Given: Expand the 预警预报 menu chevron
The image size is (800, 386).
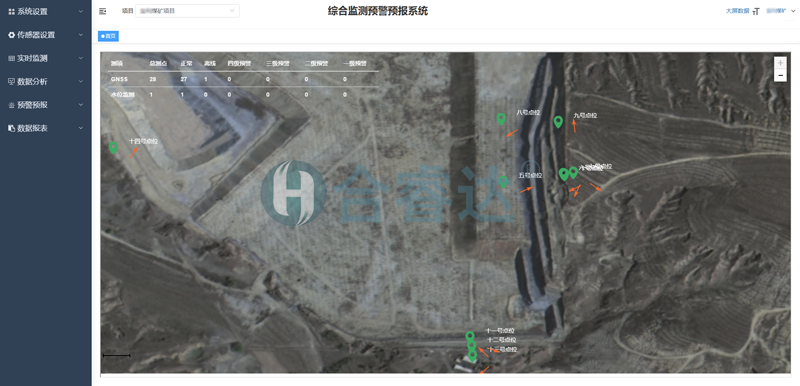Looking at the screenshot, I should tap(81, 105).
